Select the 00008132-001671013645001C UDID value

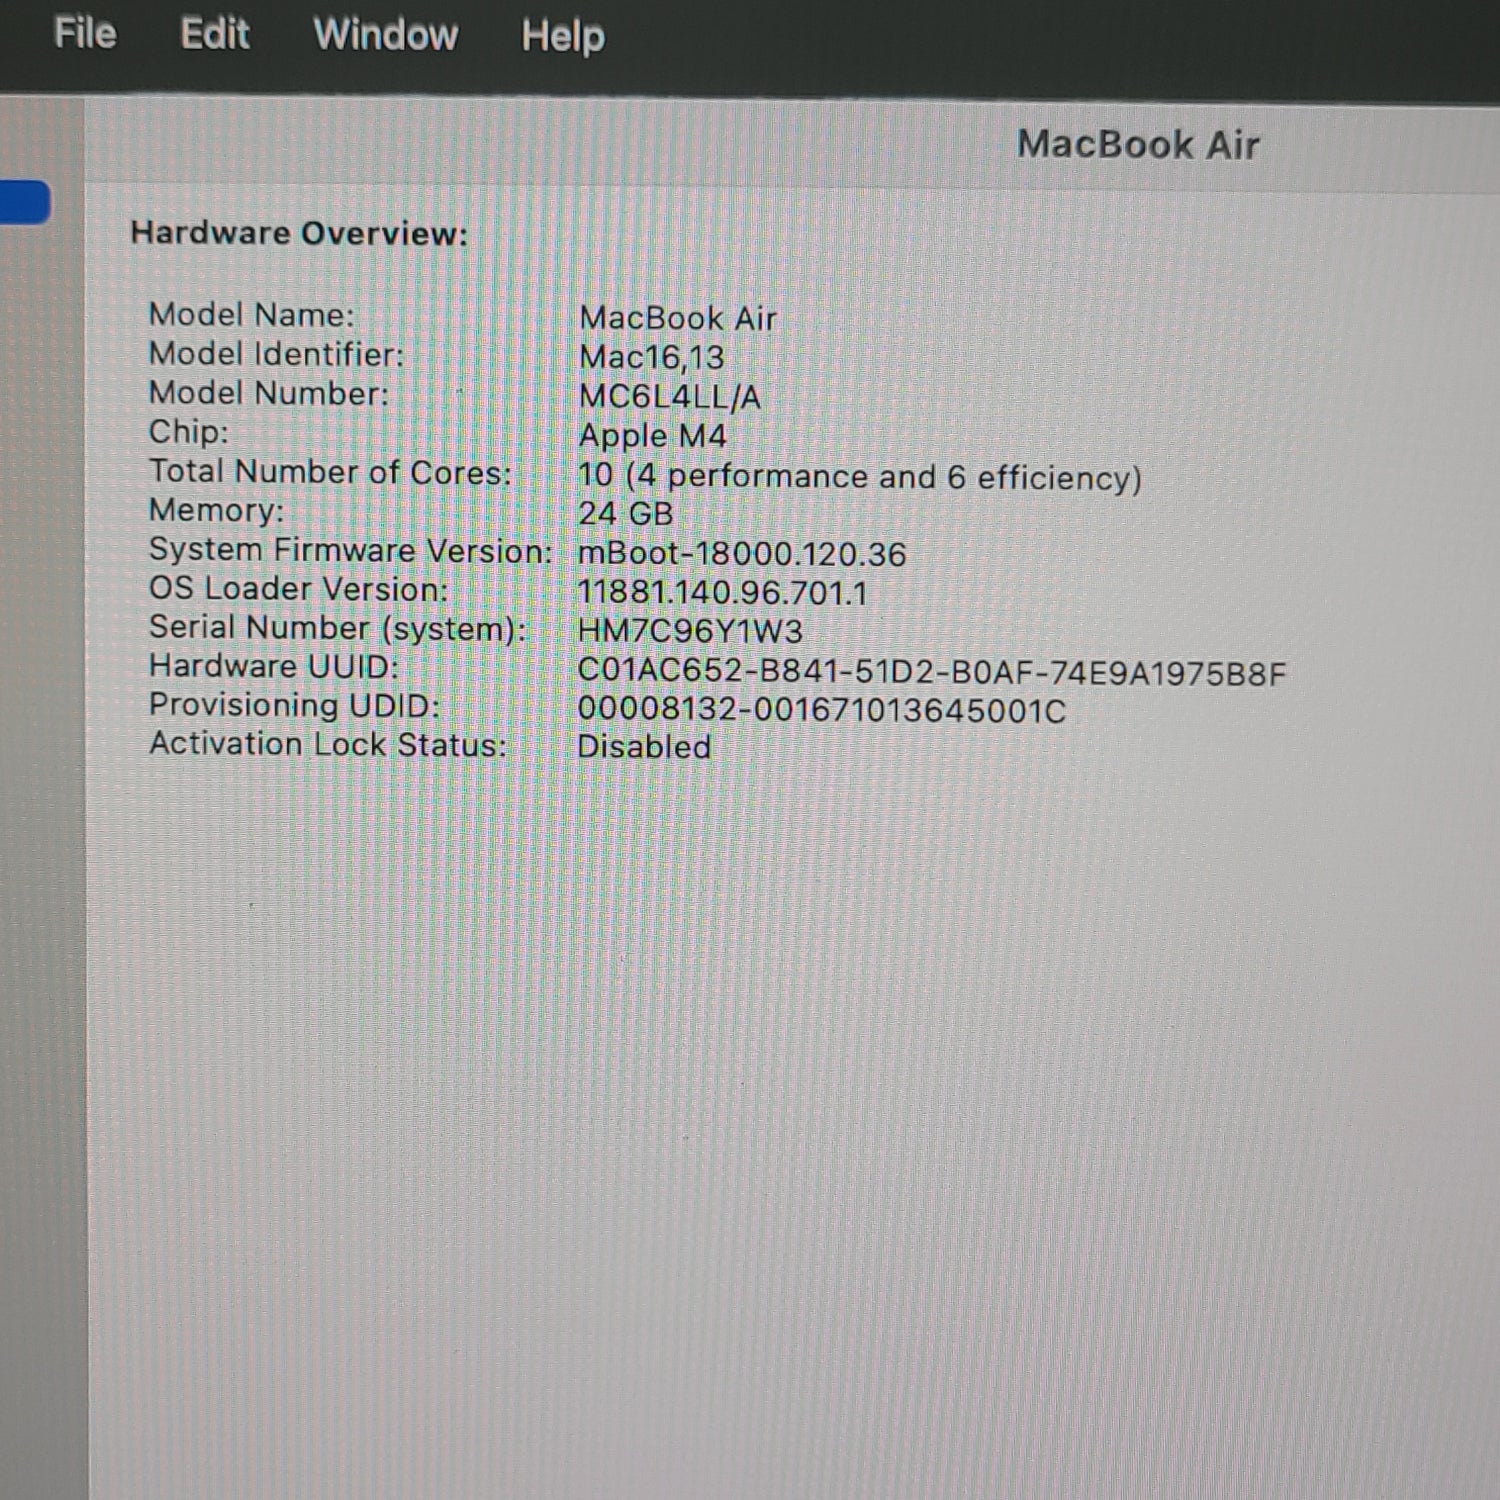[x=822, y=711]
